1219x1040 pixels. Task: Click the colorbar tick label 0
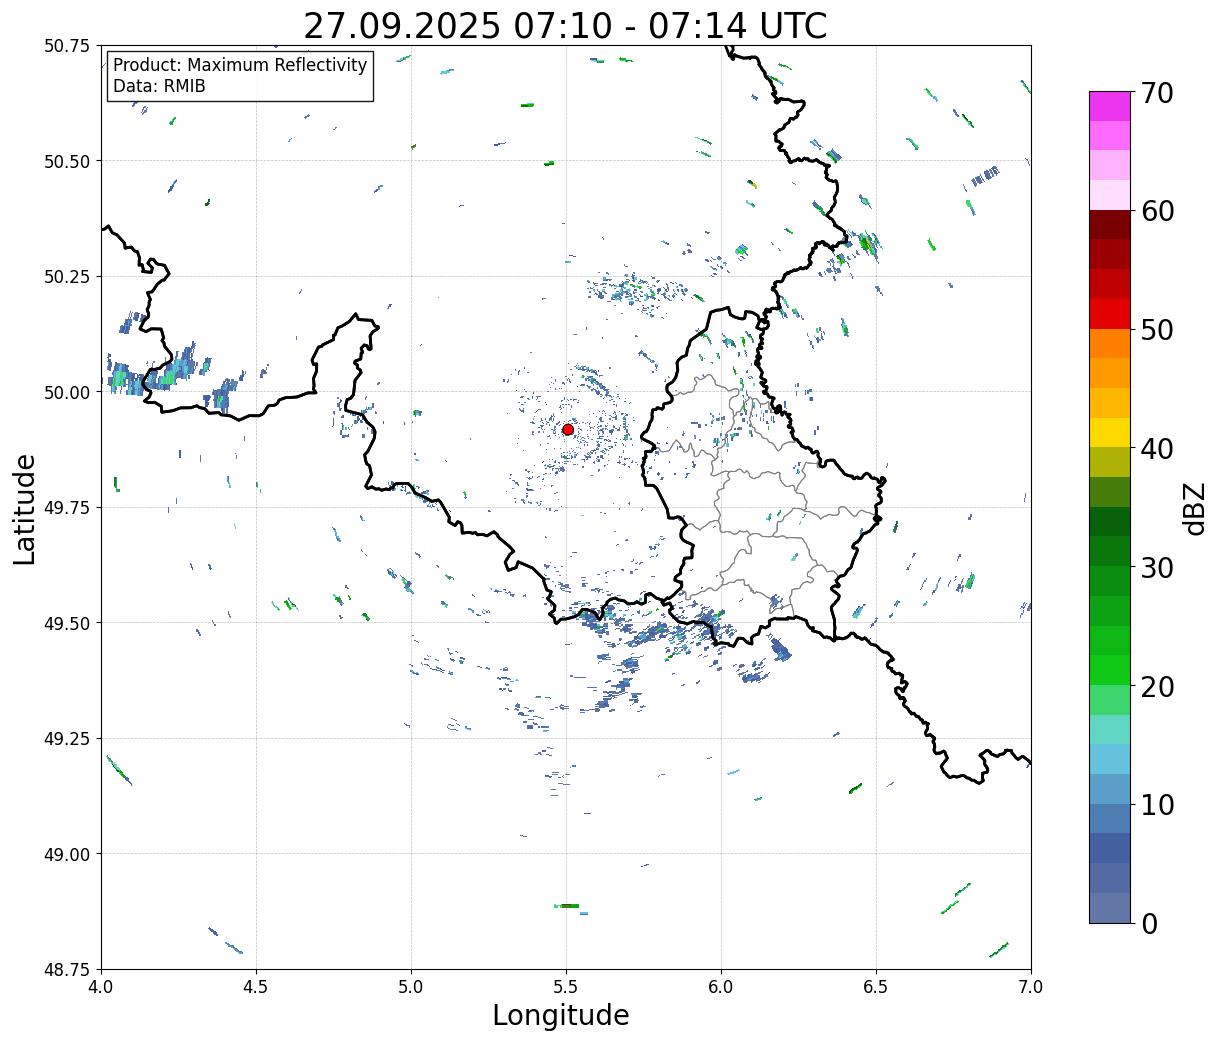pyautogui.click(x=1148, y=923)
